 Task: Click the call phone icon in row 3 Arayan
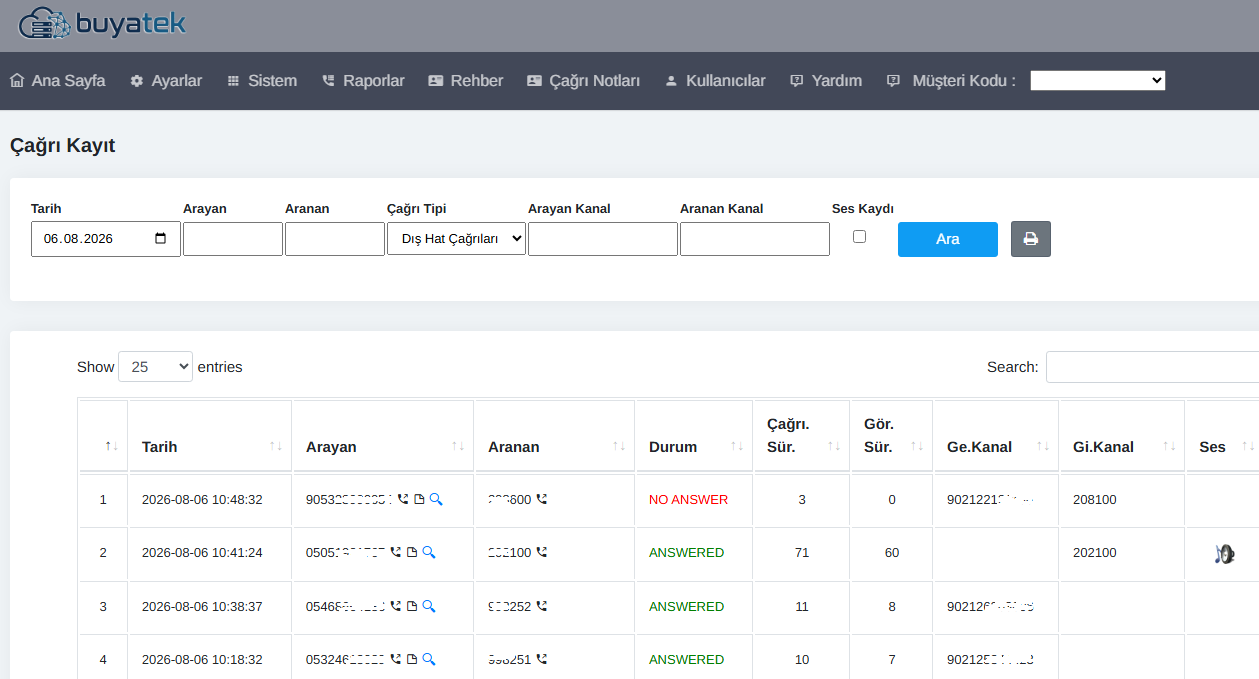pyautogui.click(x=395, y=606)
